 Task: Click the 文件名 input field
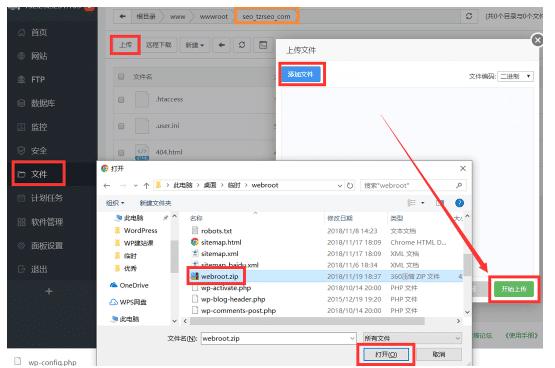(279, 338)
